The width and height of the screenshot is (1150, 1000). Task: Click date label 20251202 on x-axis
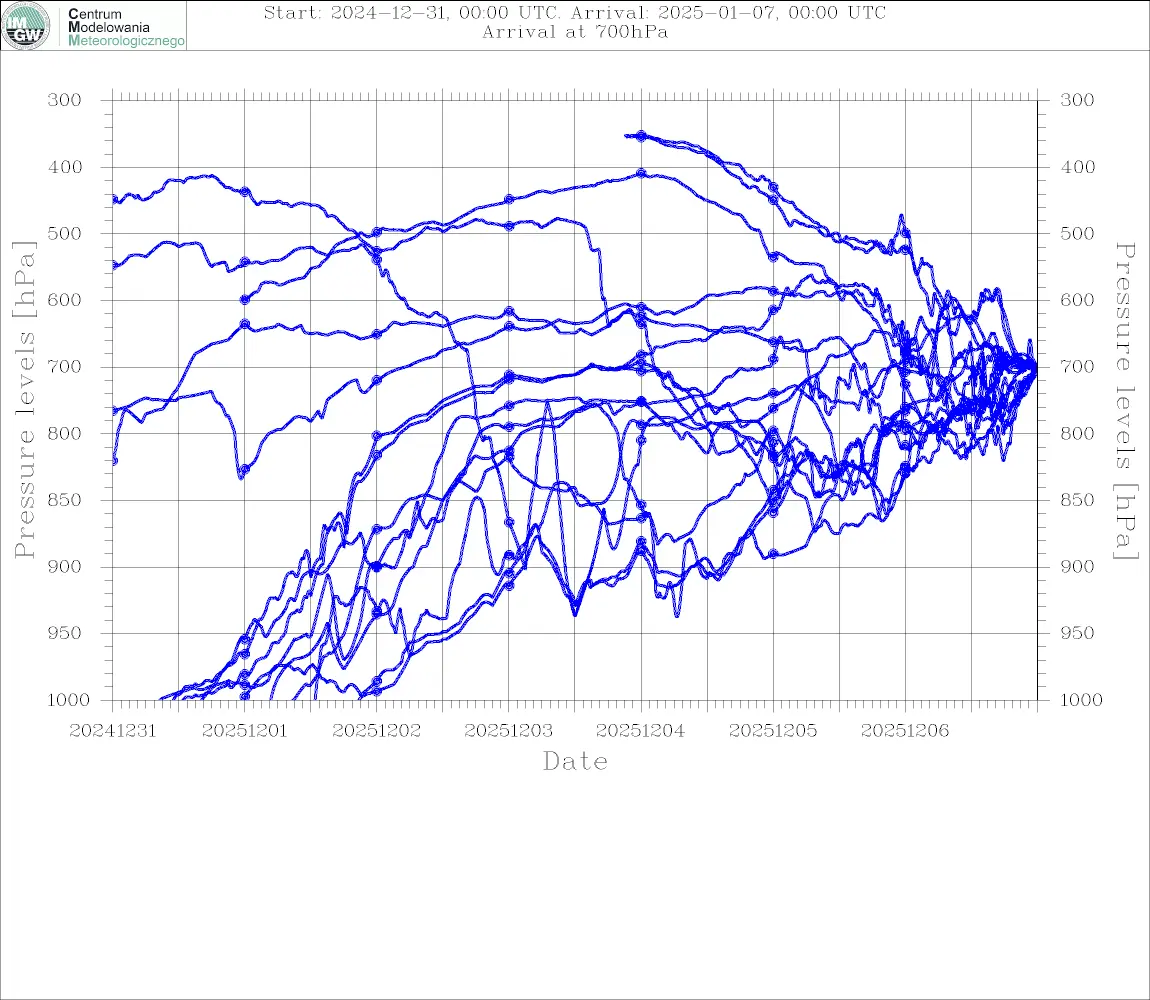pyautogui.click(x=376, y=731)
